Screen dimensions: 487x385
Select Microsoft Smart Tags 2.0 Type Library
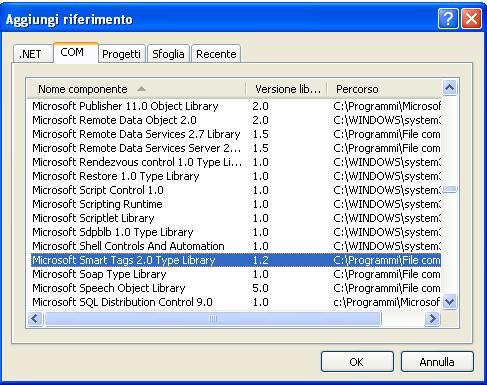(236, 260)
